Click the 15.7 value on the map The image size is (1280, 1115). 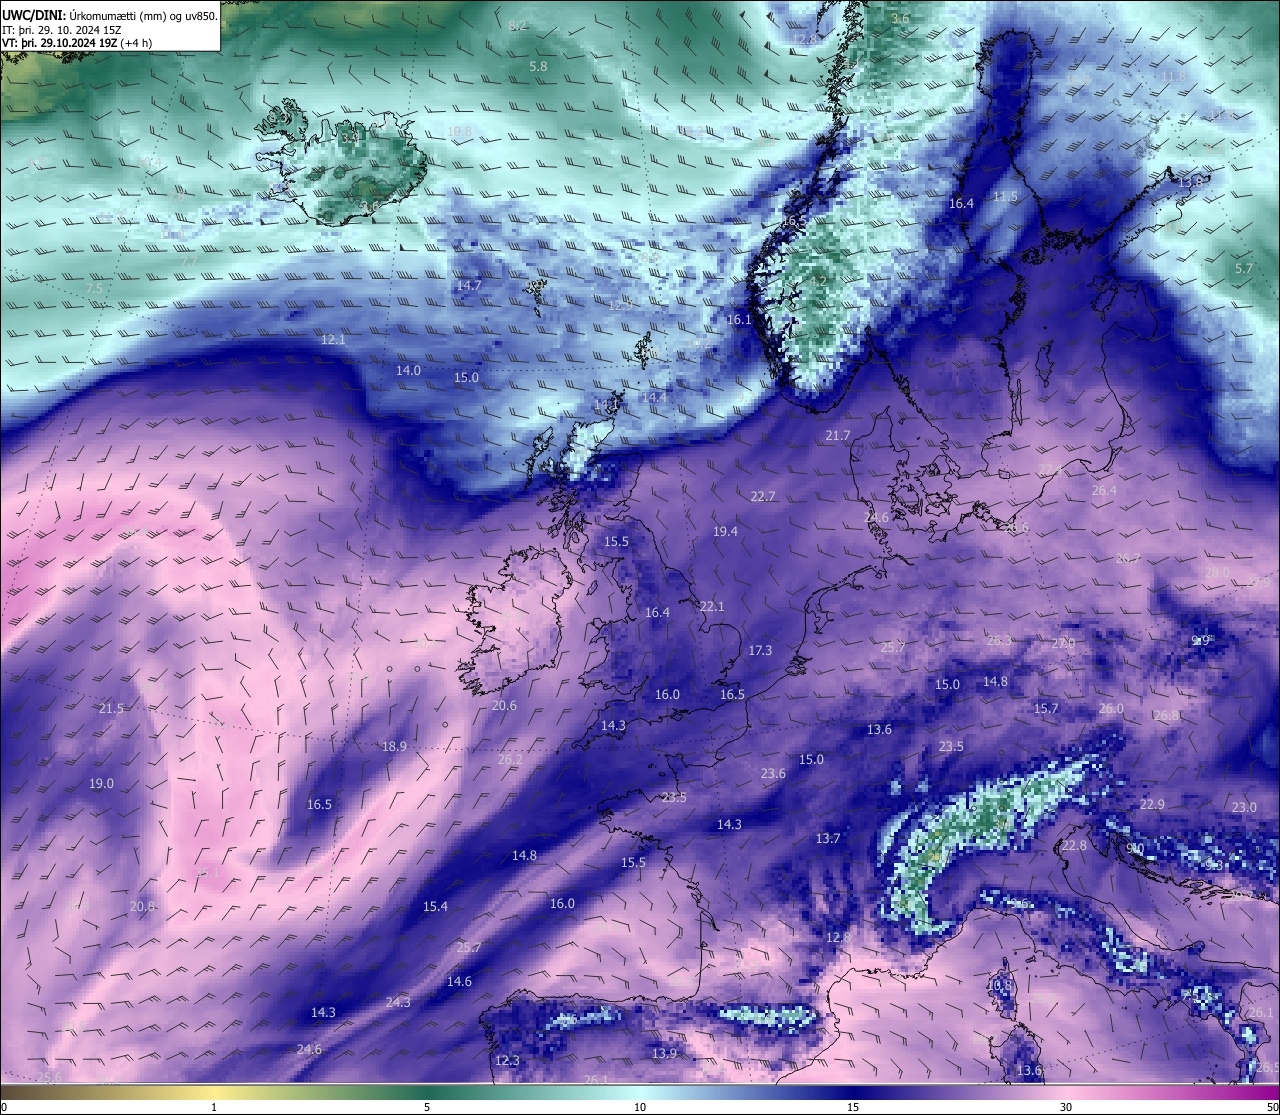pyautogui.click(x=1046, y=709)
